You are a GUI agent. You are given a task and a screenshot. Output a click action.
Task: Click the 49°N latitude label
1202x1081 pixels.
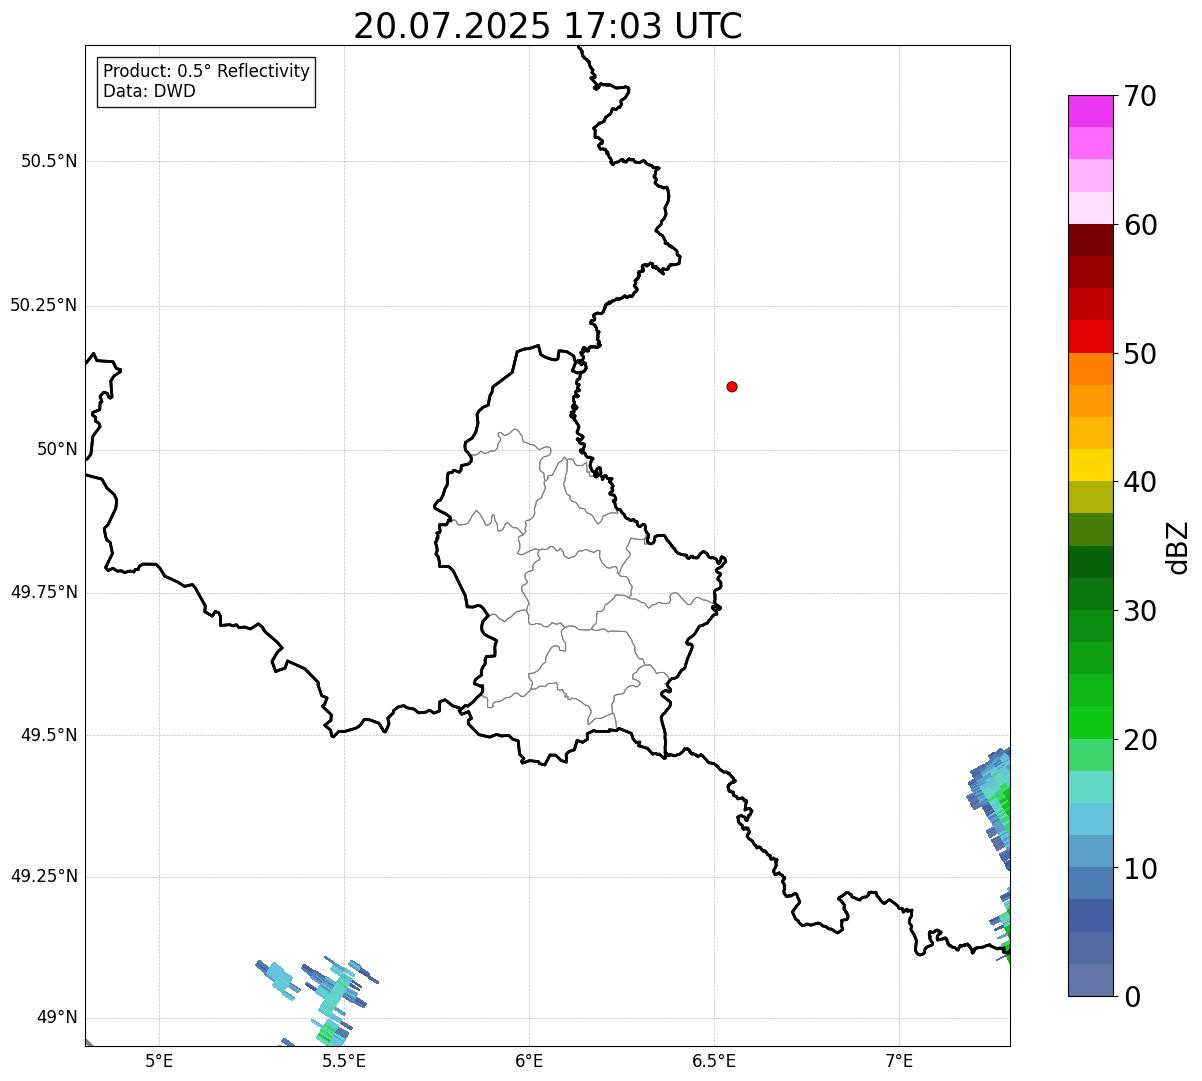(57, 1018)
